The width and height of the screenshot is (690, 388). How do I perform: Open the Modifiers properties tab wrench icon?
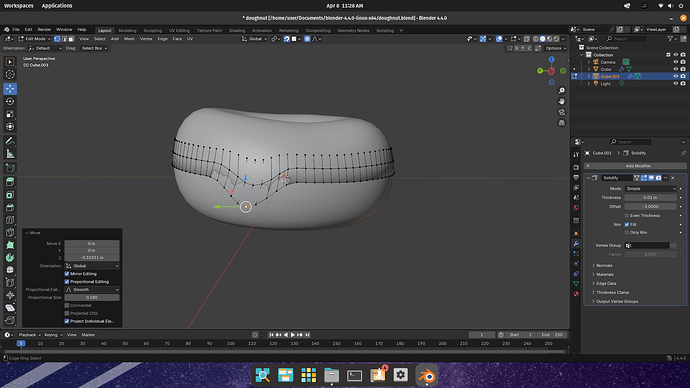pyautogui.click(x=576, y=243)
